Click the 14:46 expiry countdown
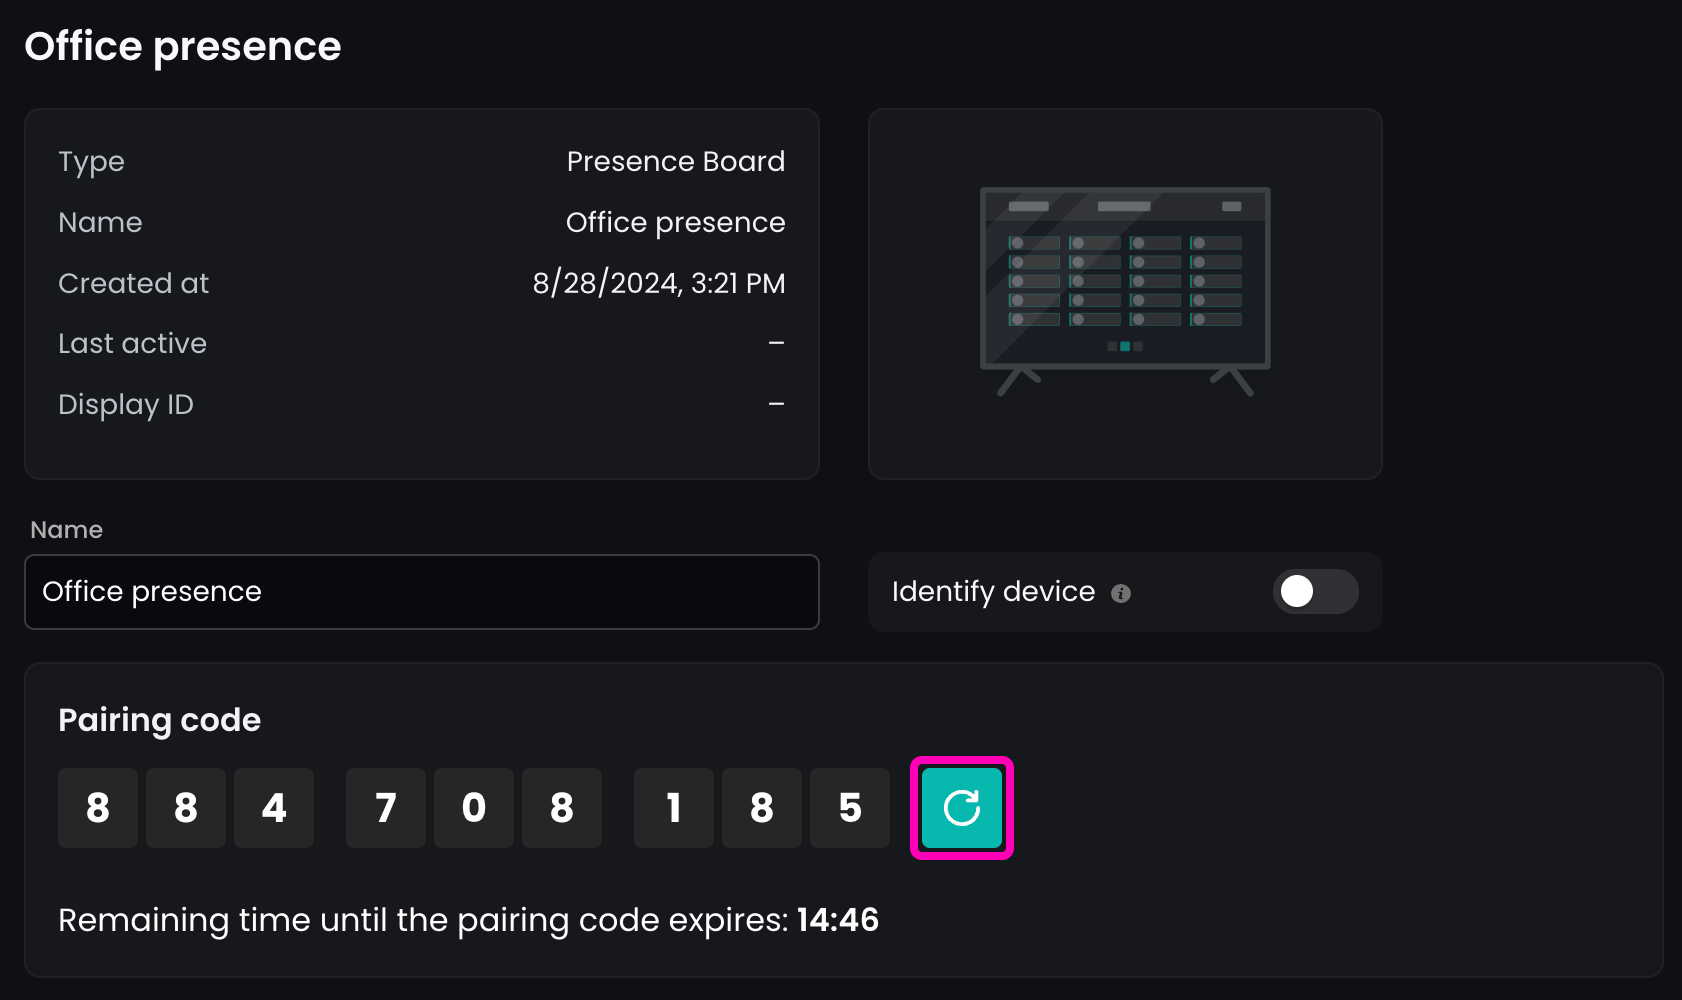 [x=838, y=920]
